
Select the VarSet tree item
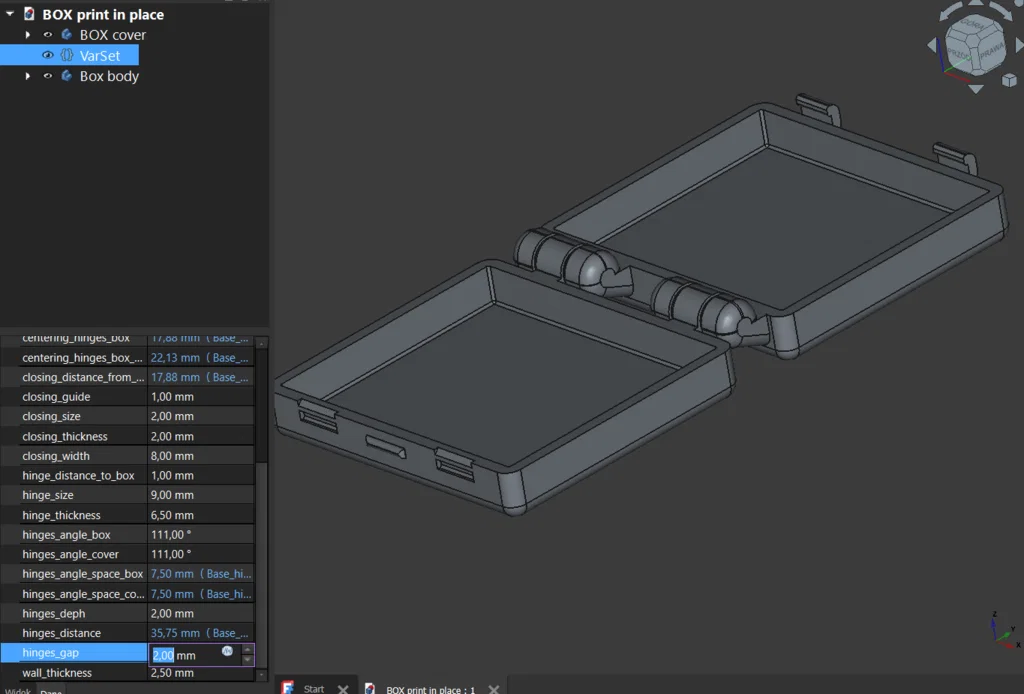point(99,55)
